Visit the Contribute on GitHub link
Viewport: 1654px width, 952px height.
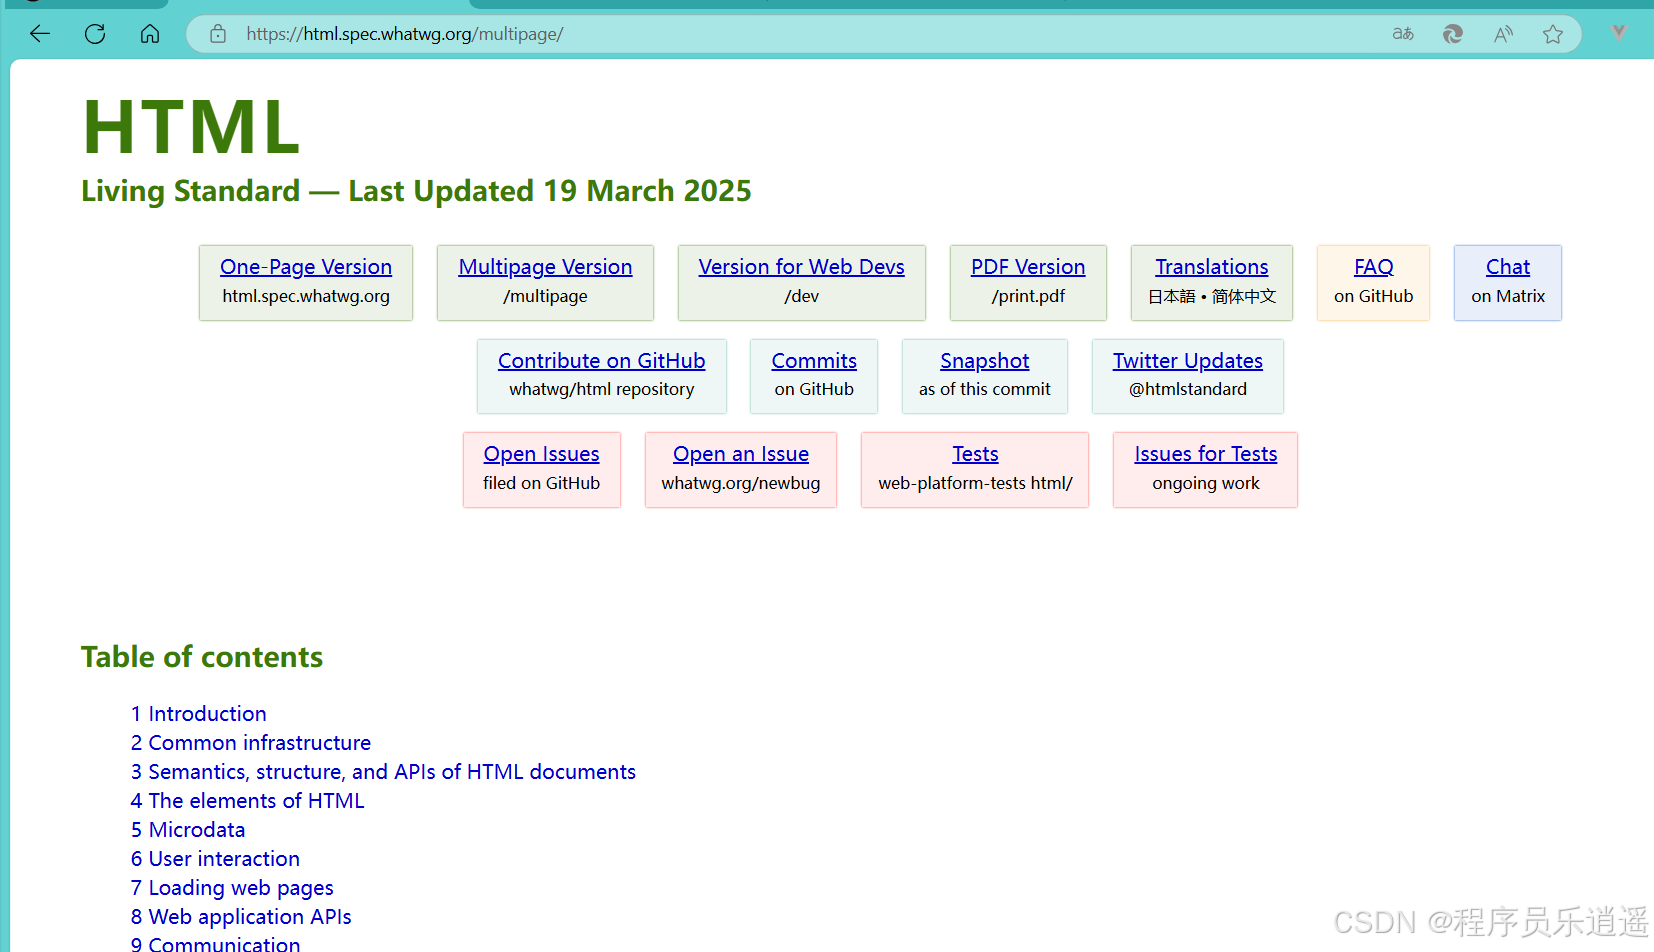tap(602, 361)
